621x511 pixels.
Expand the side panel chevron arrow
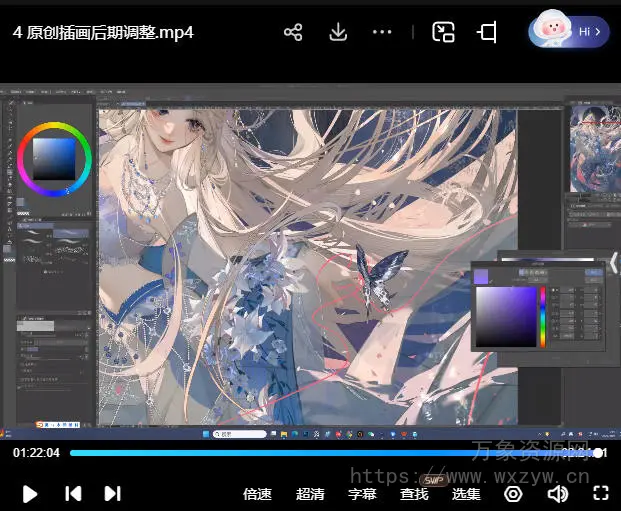[613, 263]
